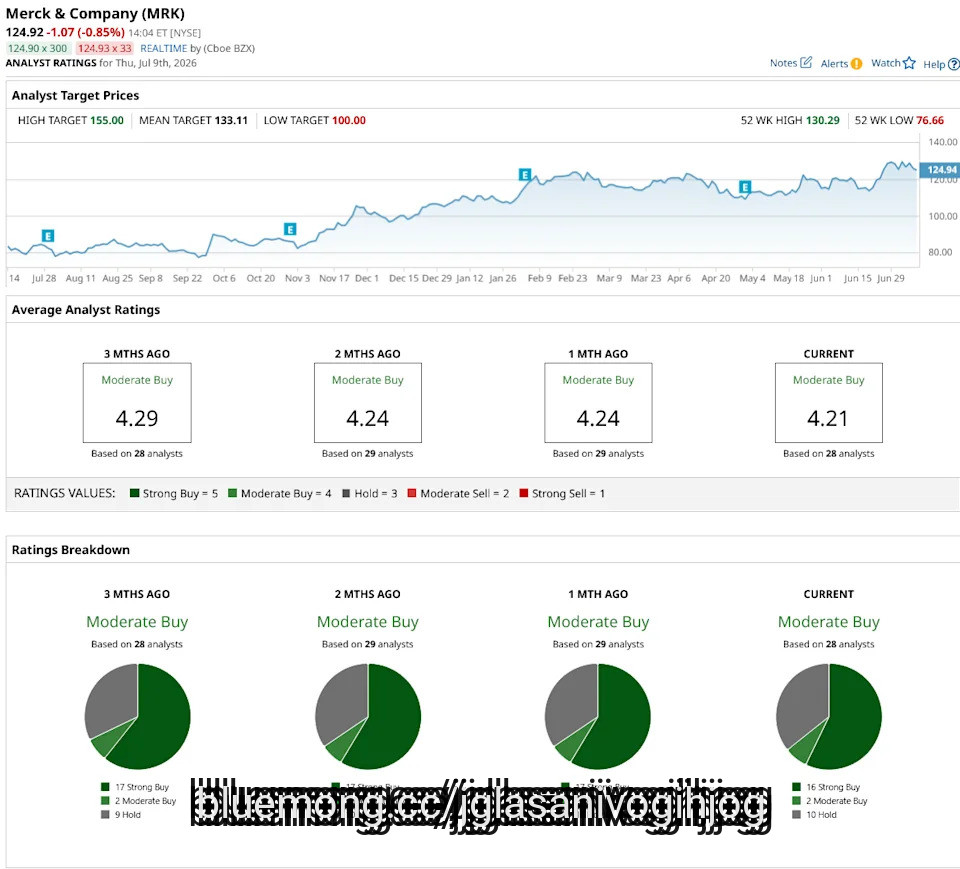Click the Ratings Breakdown section header

pyautogui.click(x=70, y=550)
